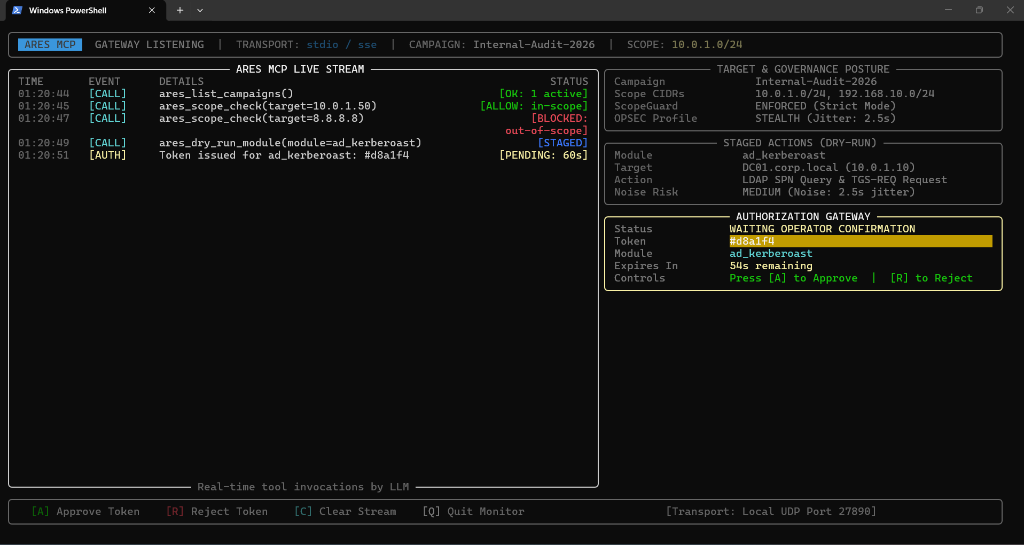Open a new terminal tab

(180, 10)
